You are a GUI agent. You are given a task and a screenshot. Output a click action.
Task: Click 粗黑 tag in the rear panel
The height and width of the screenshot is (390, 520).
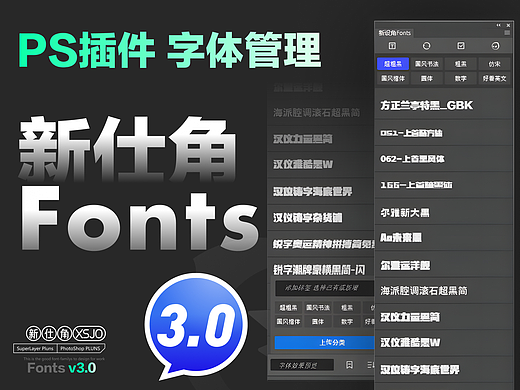point(347,308)
